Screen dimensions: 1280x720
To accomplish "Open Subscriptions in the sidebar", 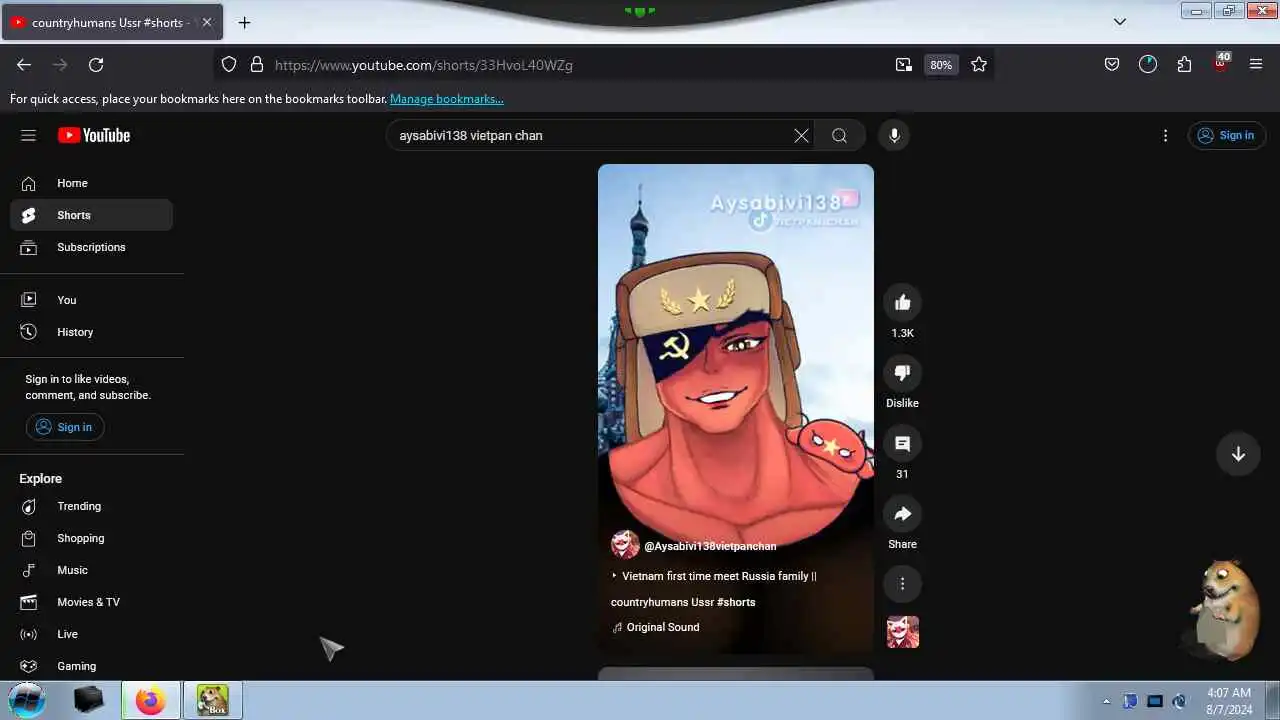I will click(x=92, y=247).
